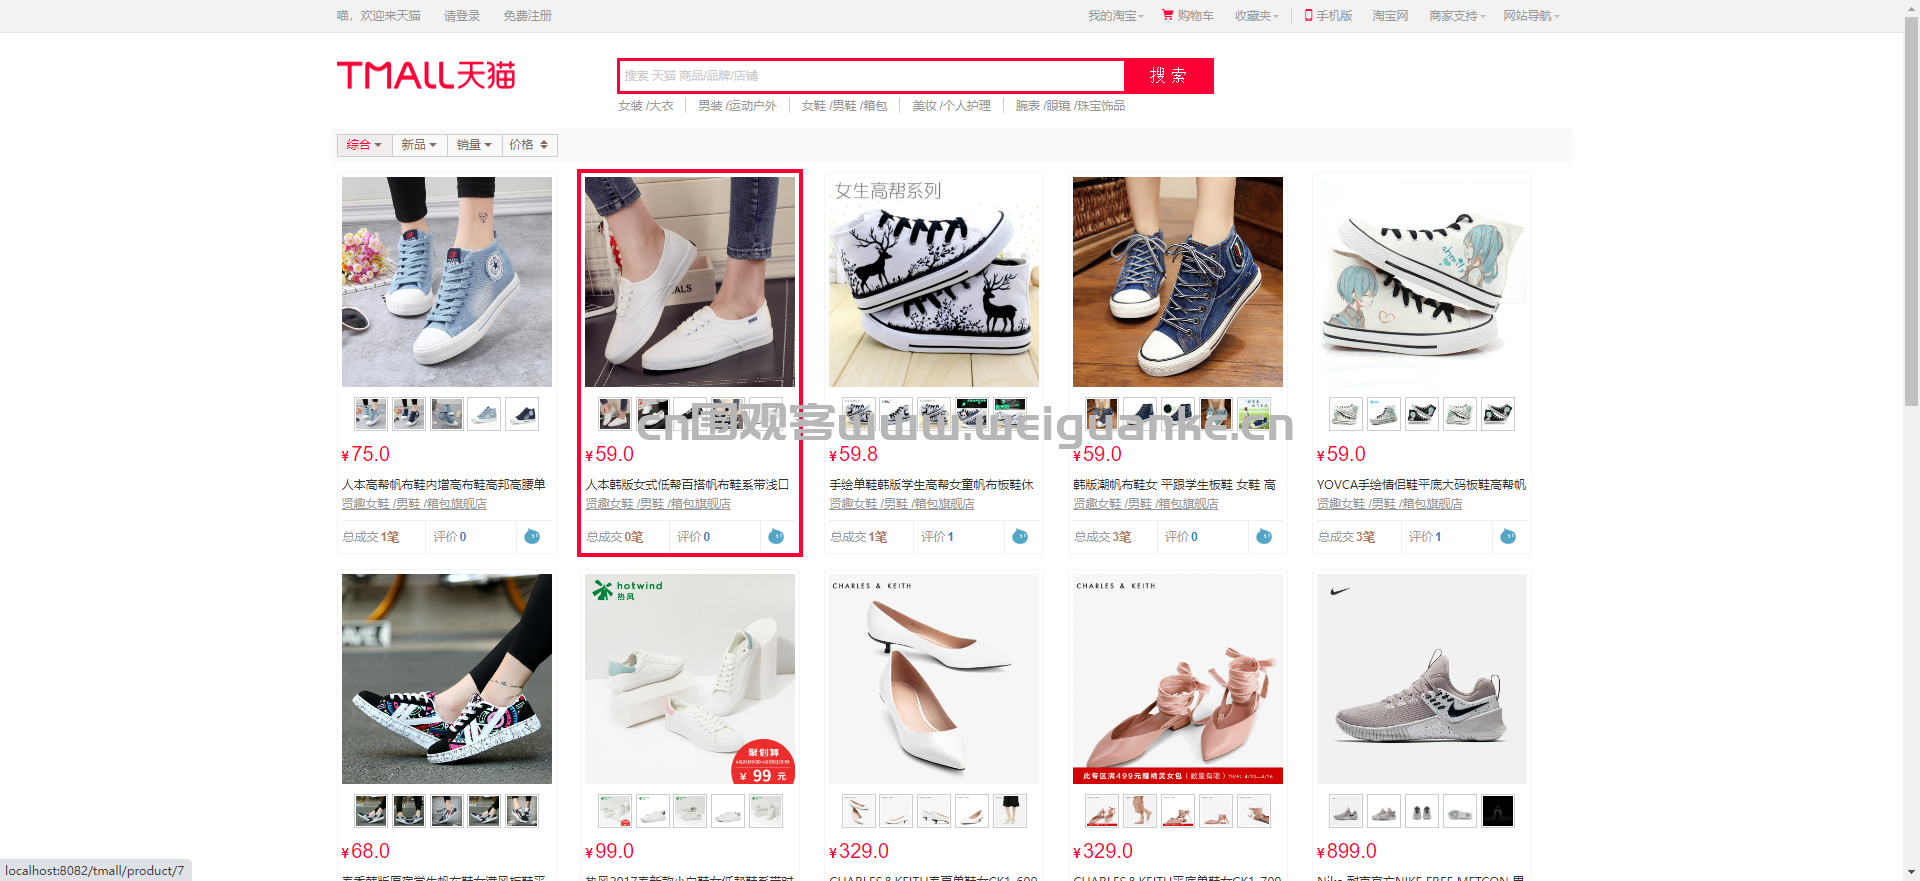The width and height of the screenshot is (1920, 881).
Task: Open the blue denim high-top shoe image
Action: click(x=447, y=282)
